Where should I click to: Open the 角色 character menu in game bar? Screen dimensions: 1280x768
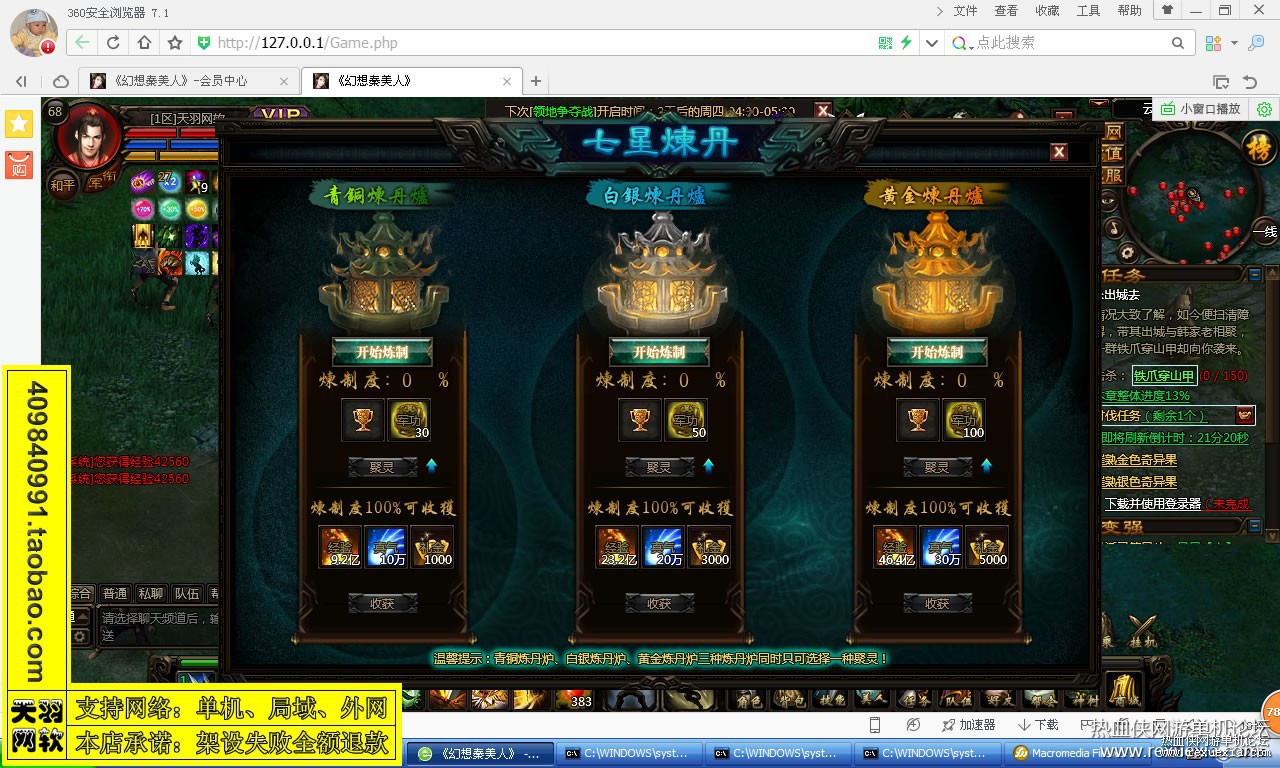coord(749,700)
